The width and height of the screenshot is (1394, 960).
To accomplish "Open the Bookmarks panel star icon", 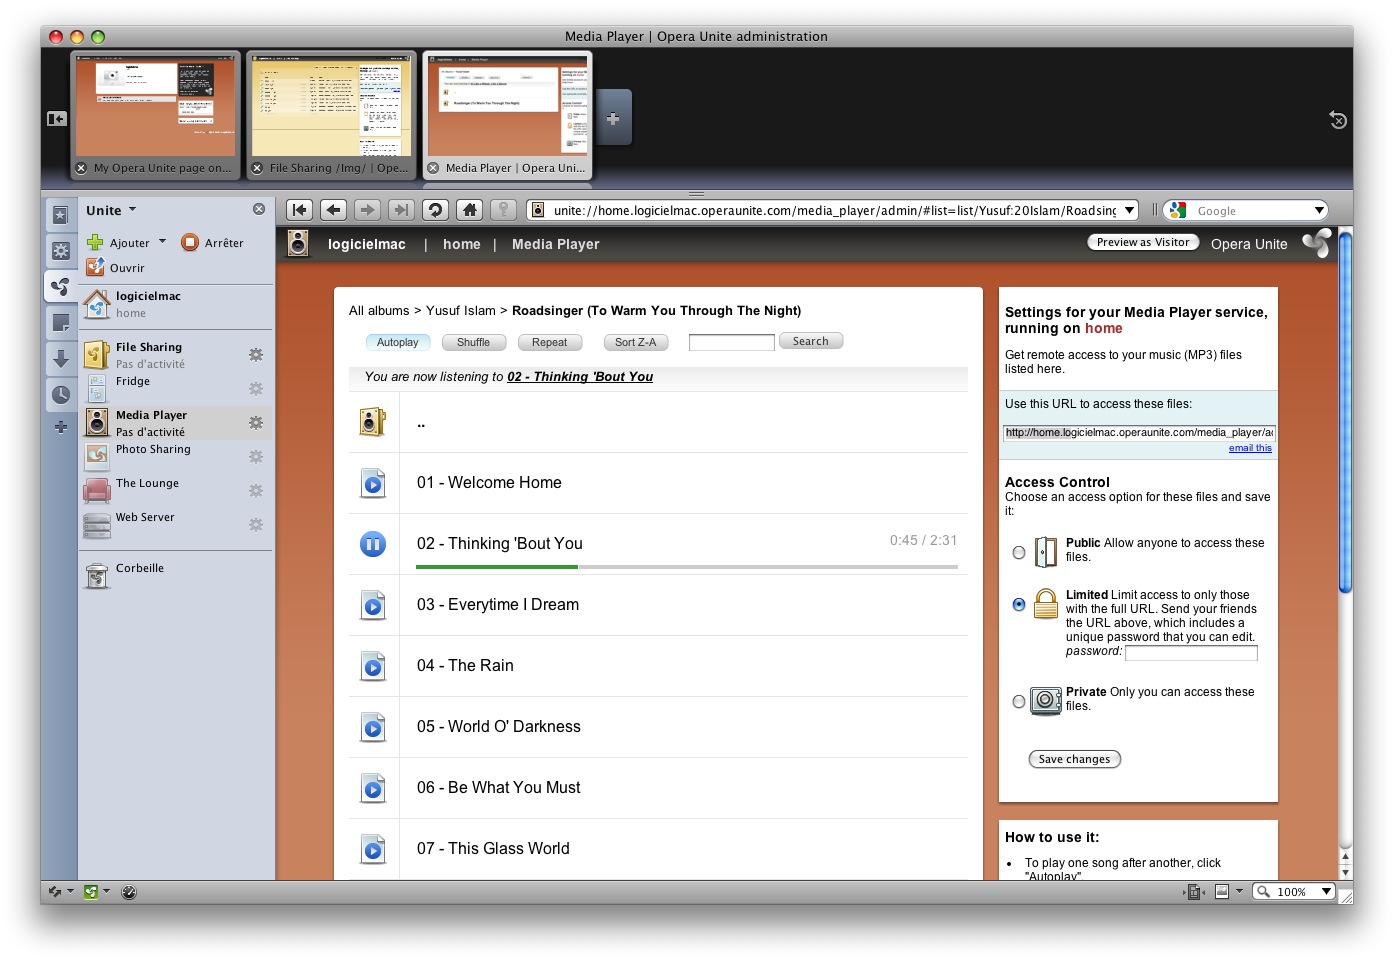I will tap(61, 215).
